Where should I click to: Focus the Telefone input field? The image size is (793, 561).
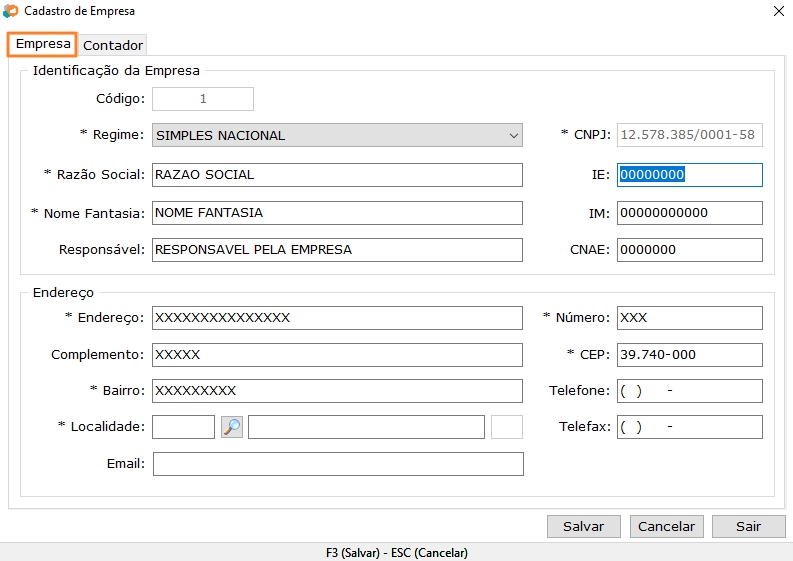point(690,391)
